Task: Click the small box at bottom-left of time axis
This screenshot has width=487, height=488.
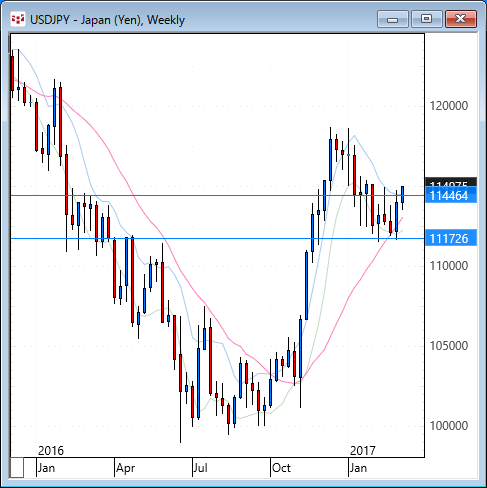Action: click(17, 468)
